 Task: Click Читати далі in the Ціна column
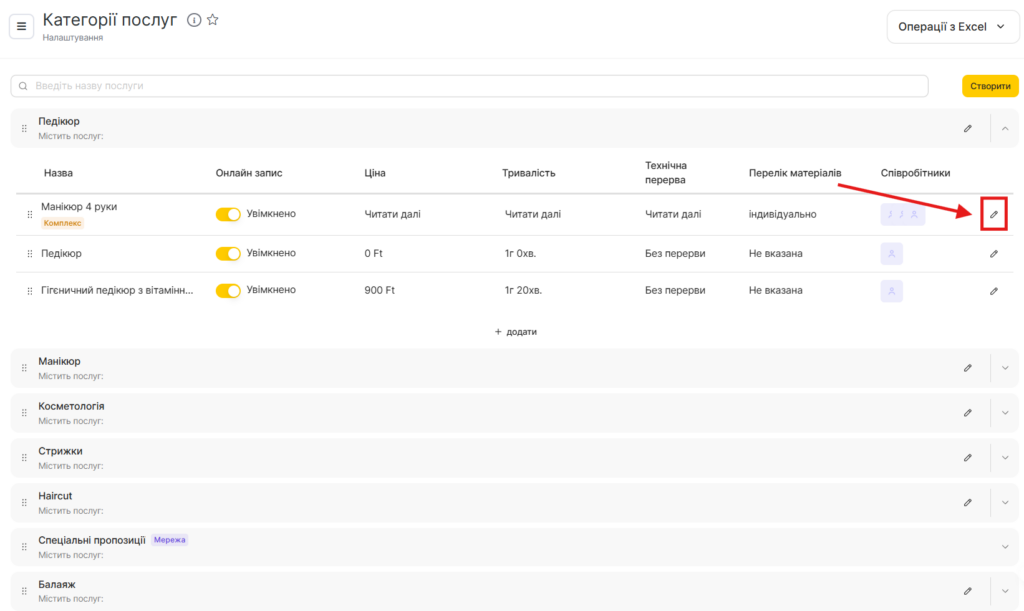[392, 214]
